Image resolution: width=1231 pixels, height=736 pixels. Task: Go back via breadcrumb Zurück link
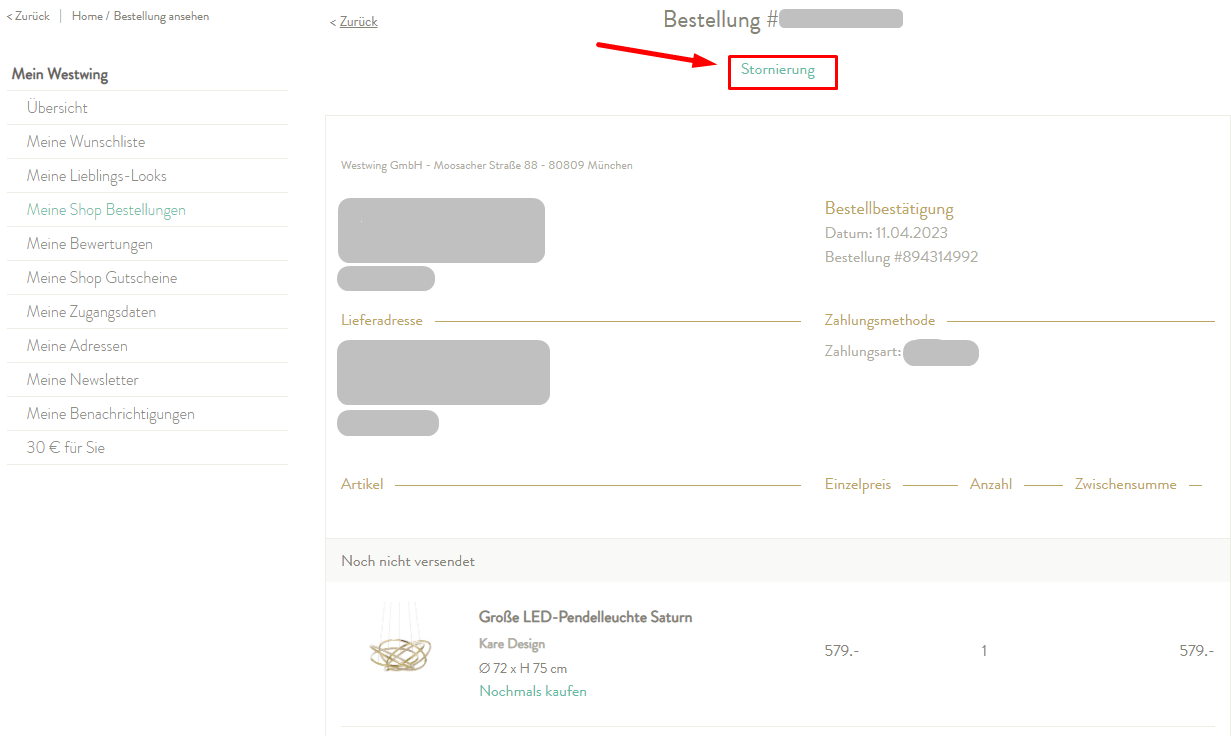click(x=29, y=16)
